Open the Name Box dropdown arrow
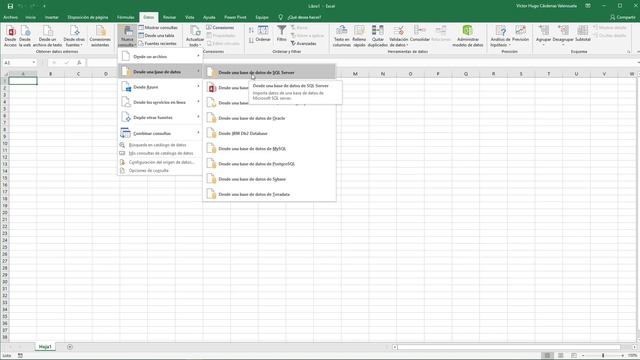This screenshot has height=360, width=640. coord(34,62)
